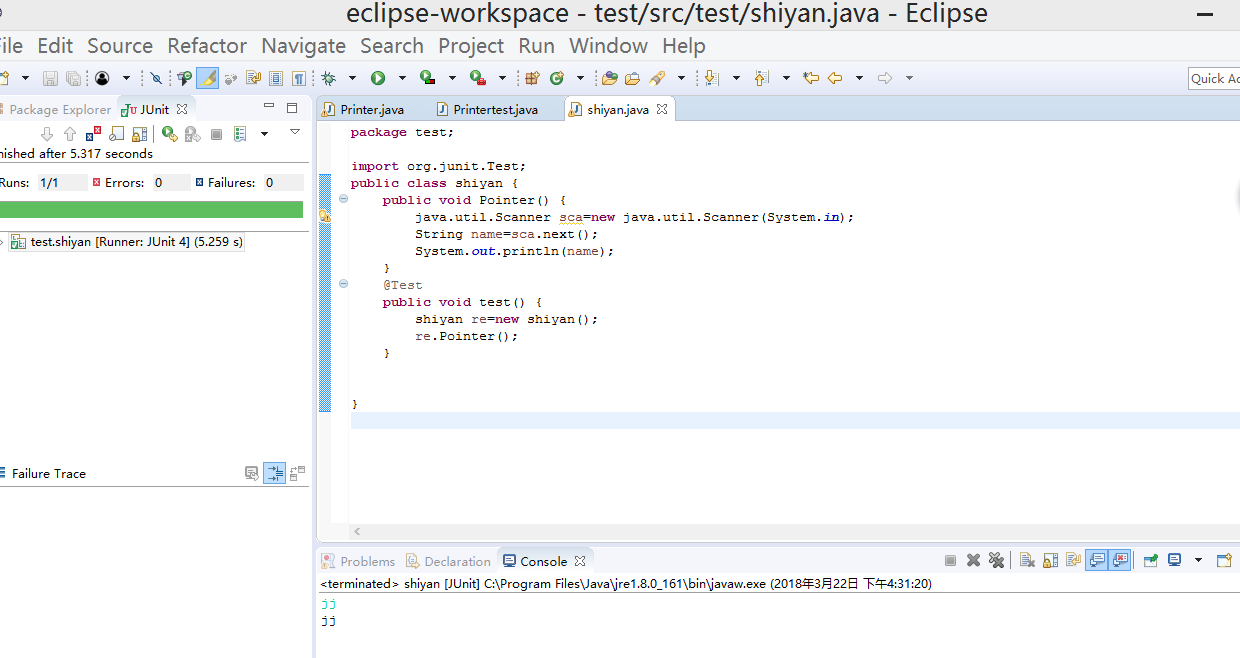Click the New Java Class icon
This screenshot has height=658, width=1240.
pos(556,78)
